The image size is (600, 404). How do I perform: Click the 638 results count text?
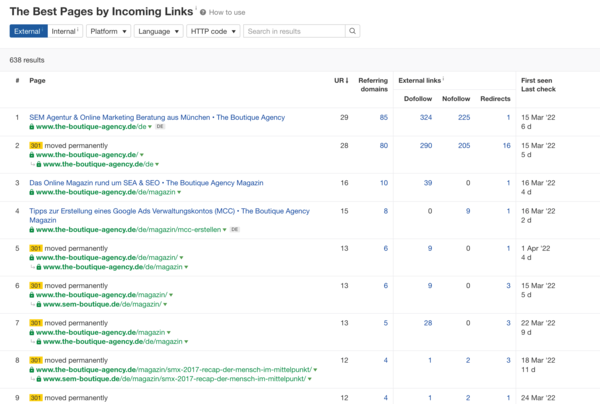click(x=27, y=60)
